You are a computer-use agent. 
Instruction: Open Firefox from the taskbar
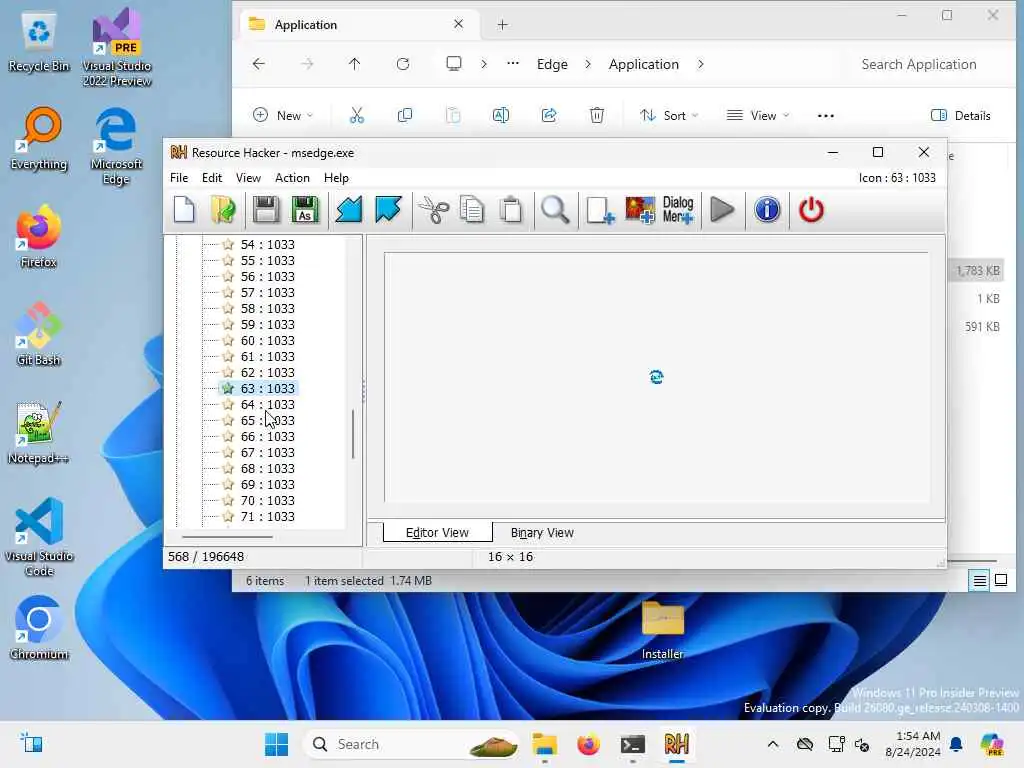(x=588, y=744)
